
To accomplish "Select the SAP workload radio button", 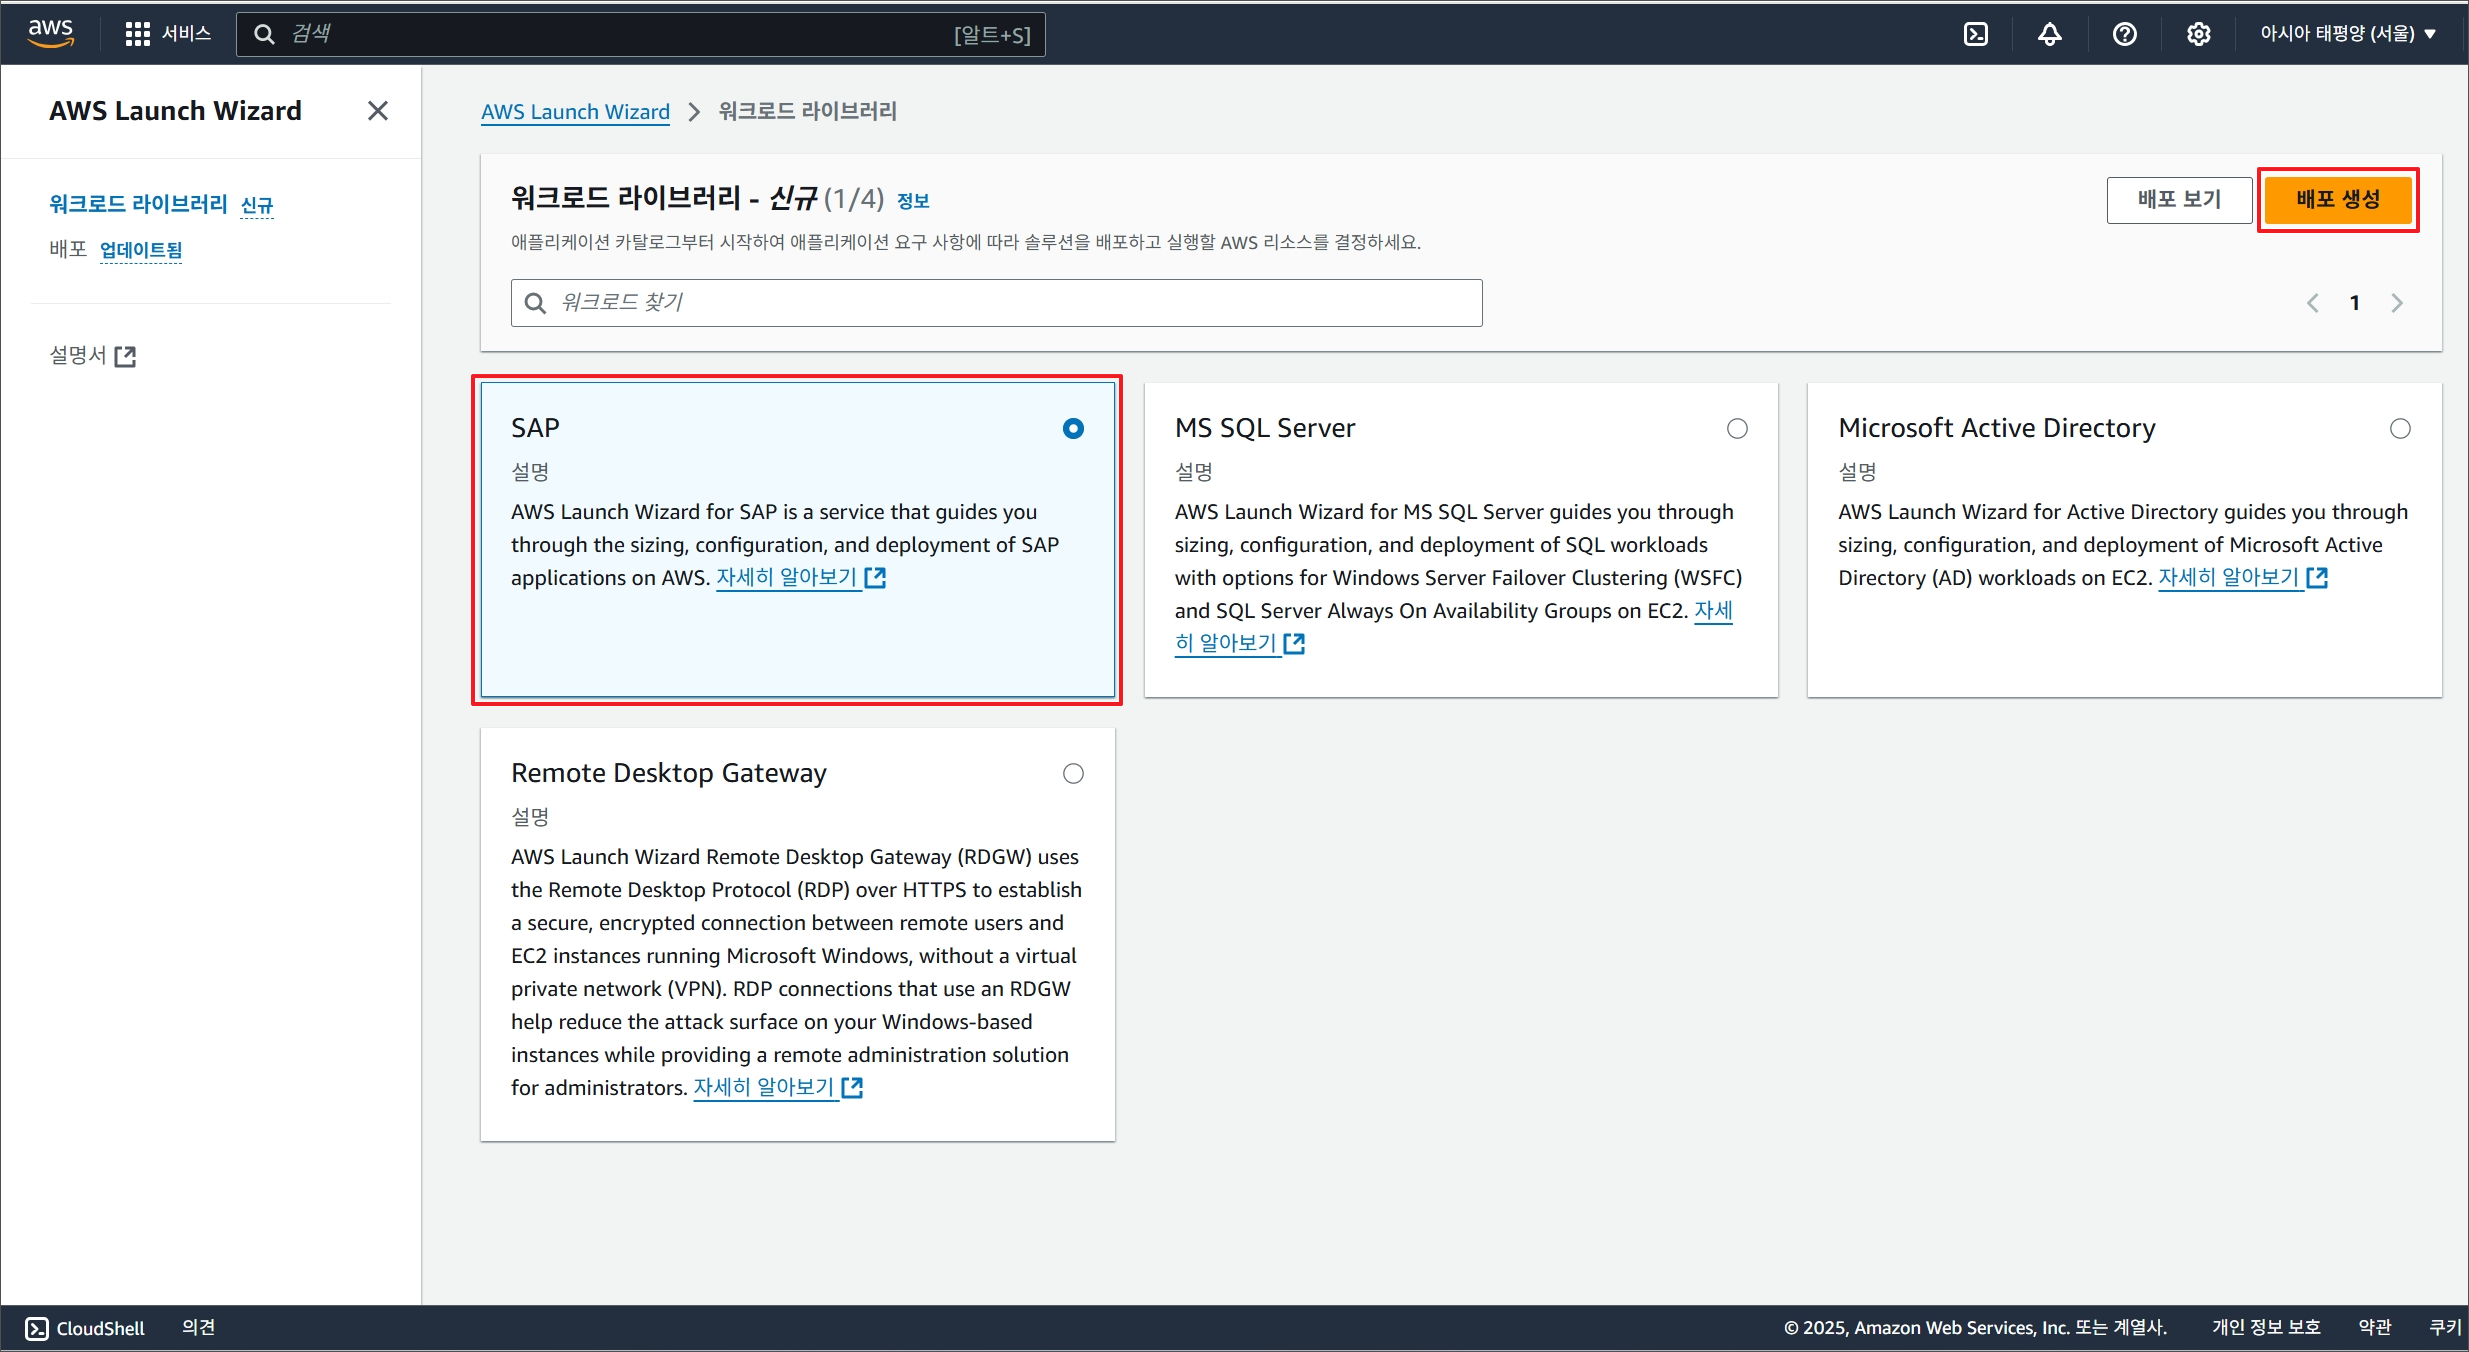I will pyautogui.click(x=1073, y=428).
